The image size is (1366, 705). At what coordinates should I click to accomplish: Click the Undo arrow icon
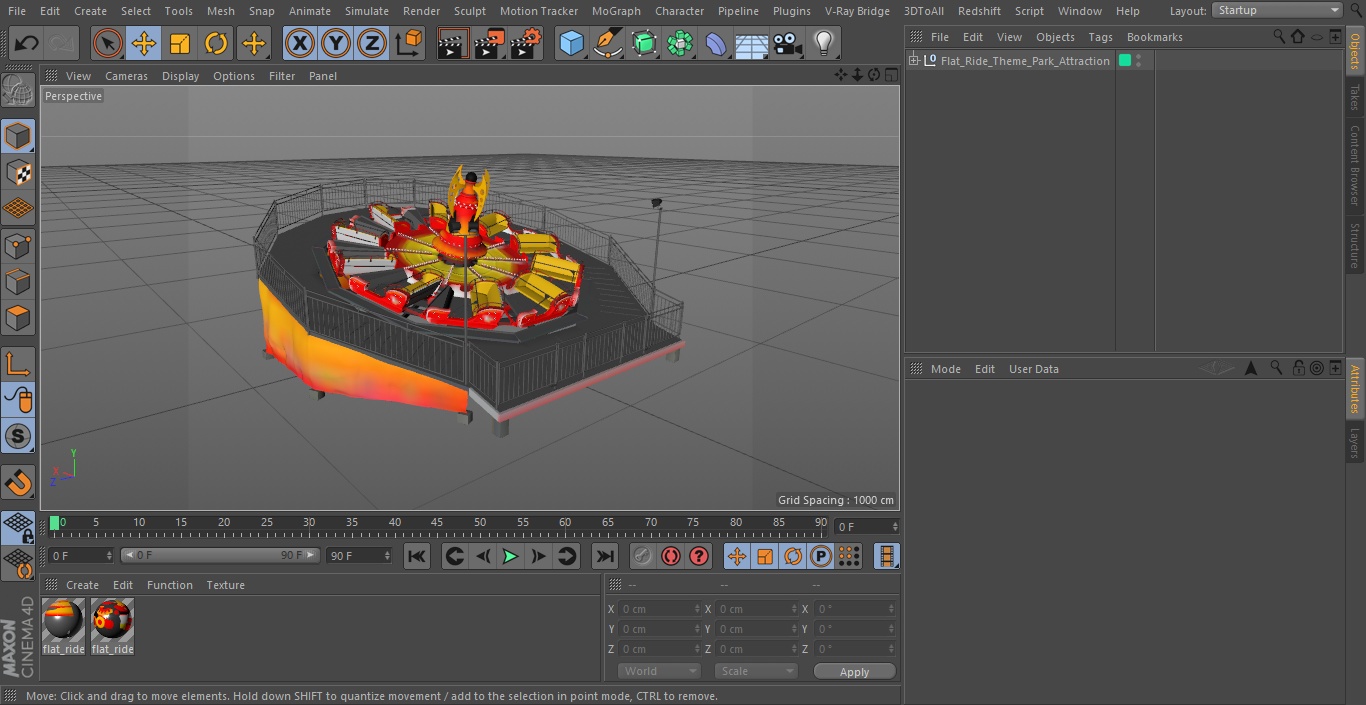pos(27,44)
